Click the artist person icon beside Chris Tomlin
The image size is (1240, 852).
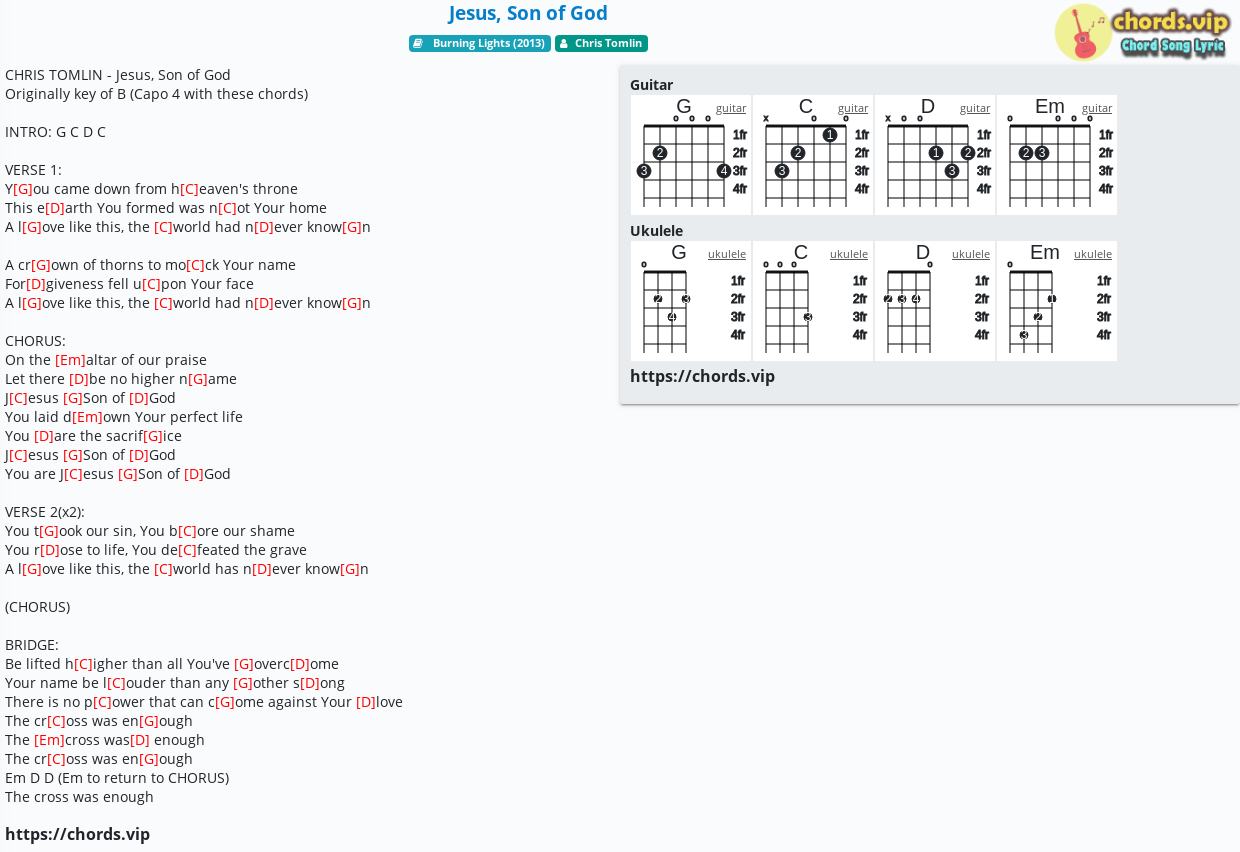pyautogui.click(x=564, y=43)
